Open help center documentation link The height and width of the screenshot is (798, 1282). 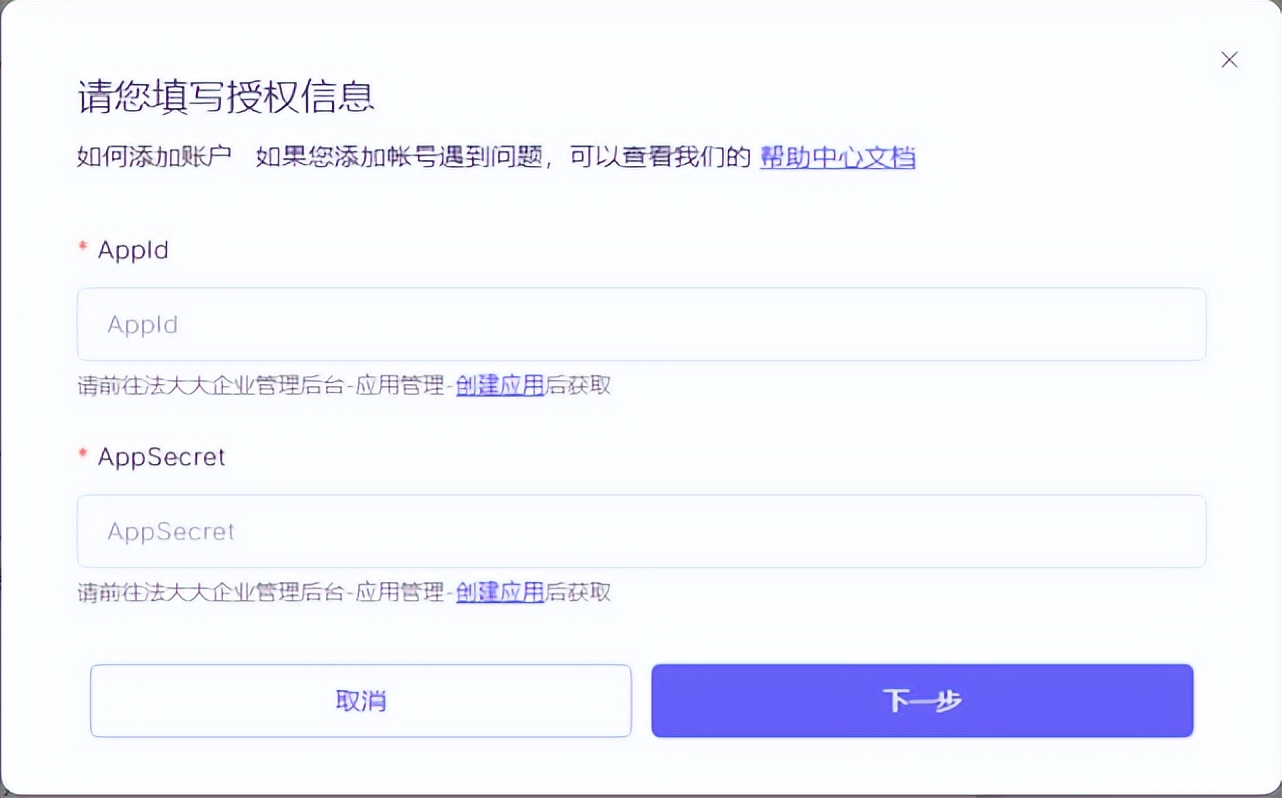(x=837, y=157)
